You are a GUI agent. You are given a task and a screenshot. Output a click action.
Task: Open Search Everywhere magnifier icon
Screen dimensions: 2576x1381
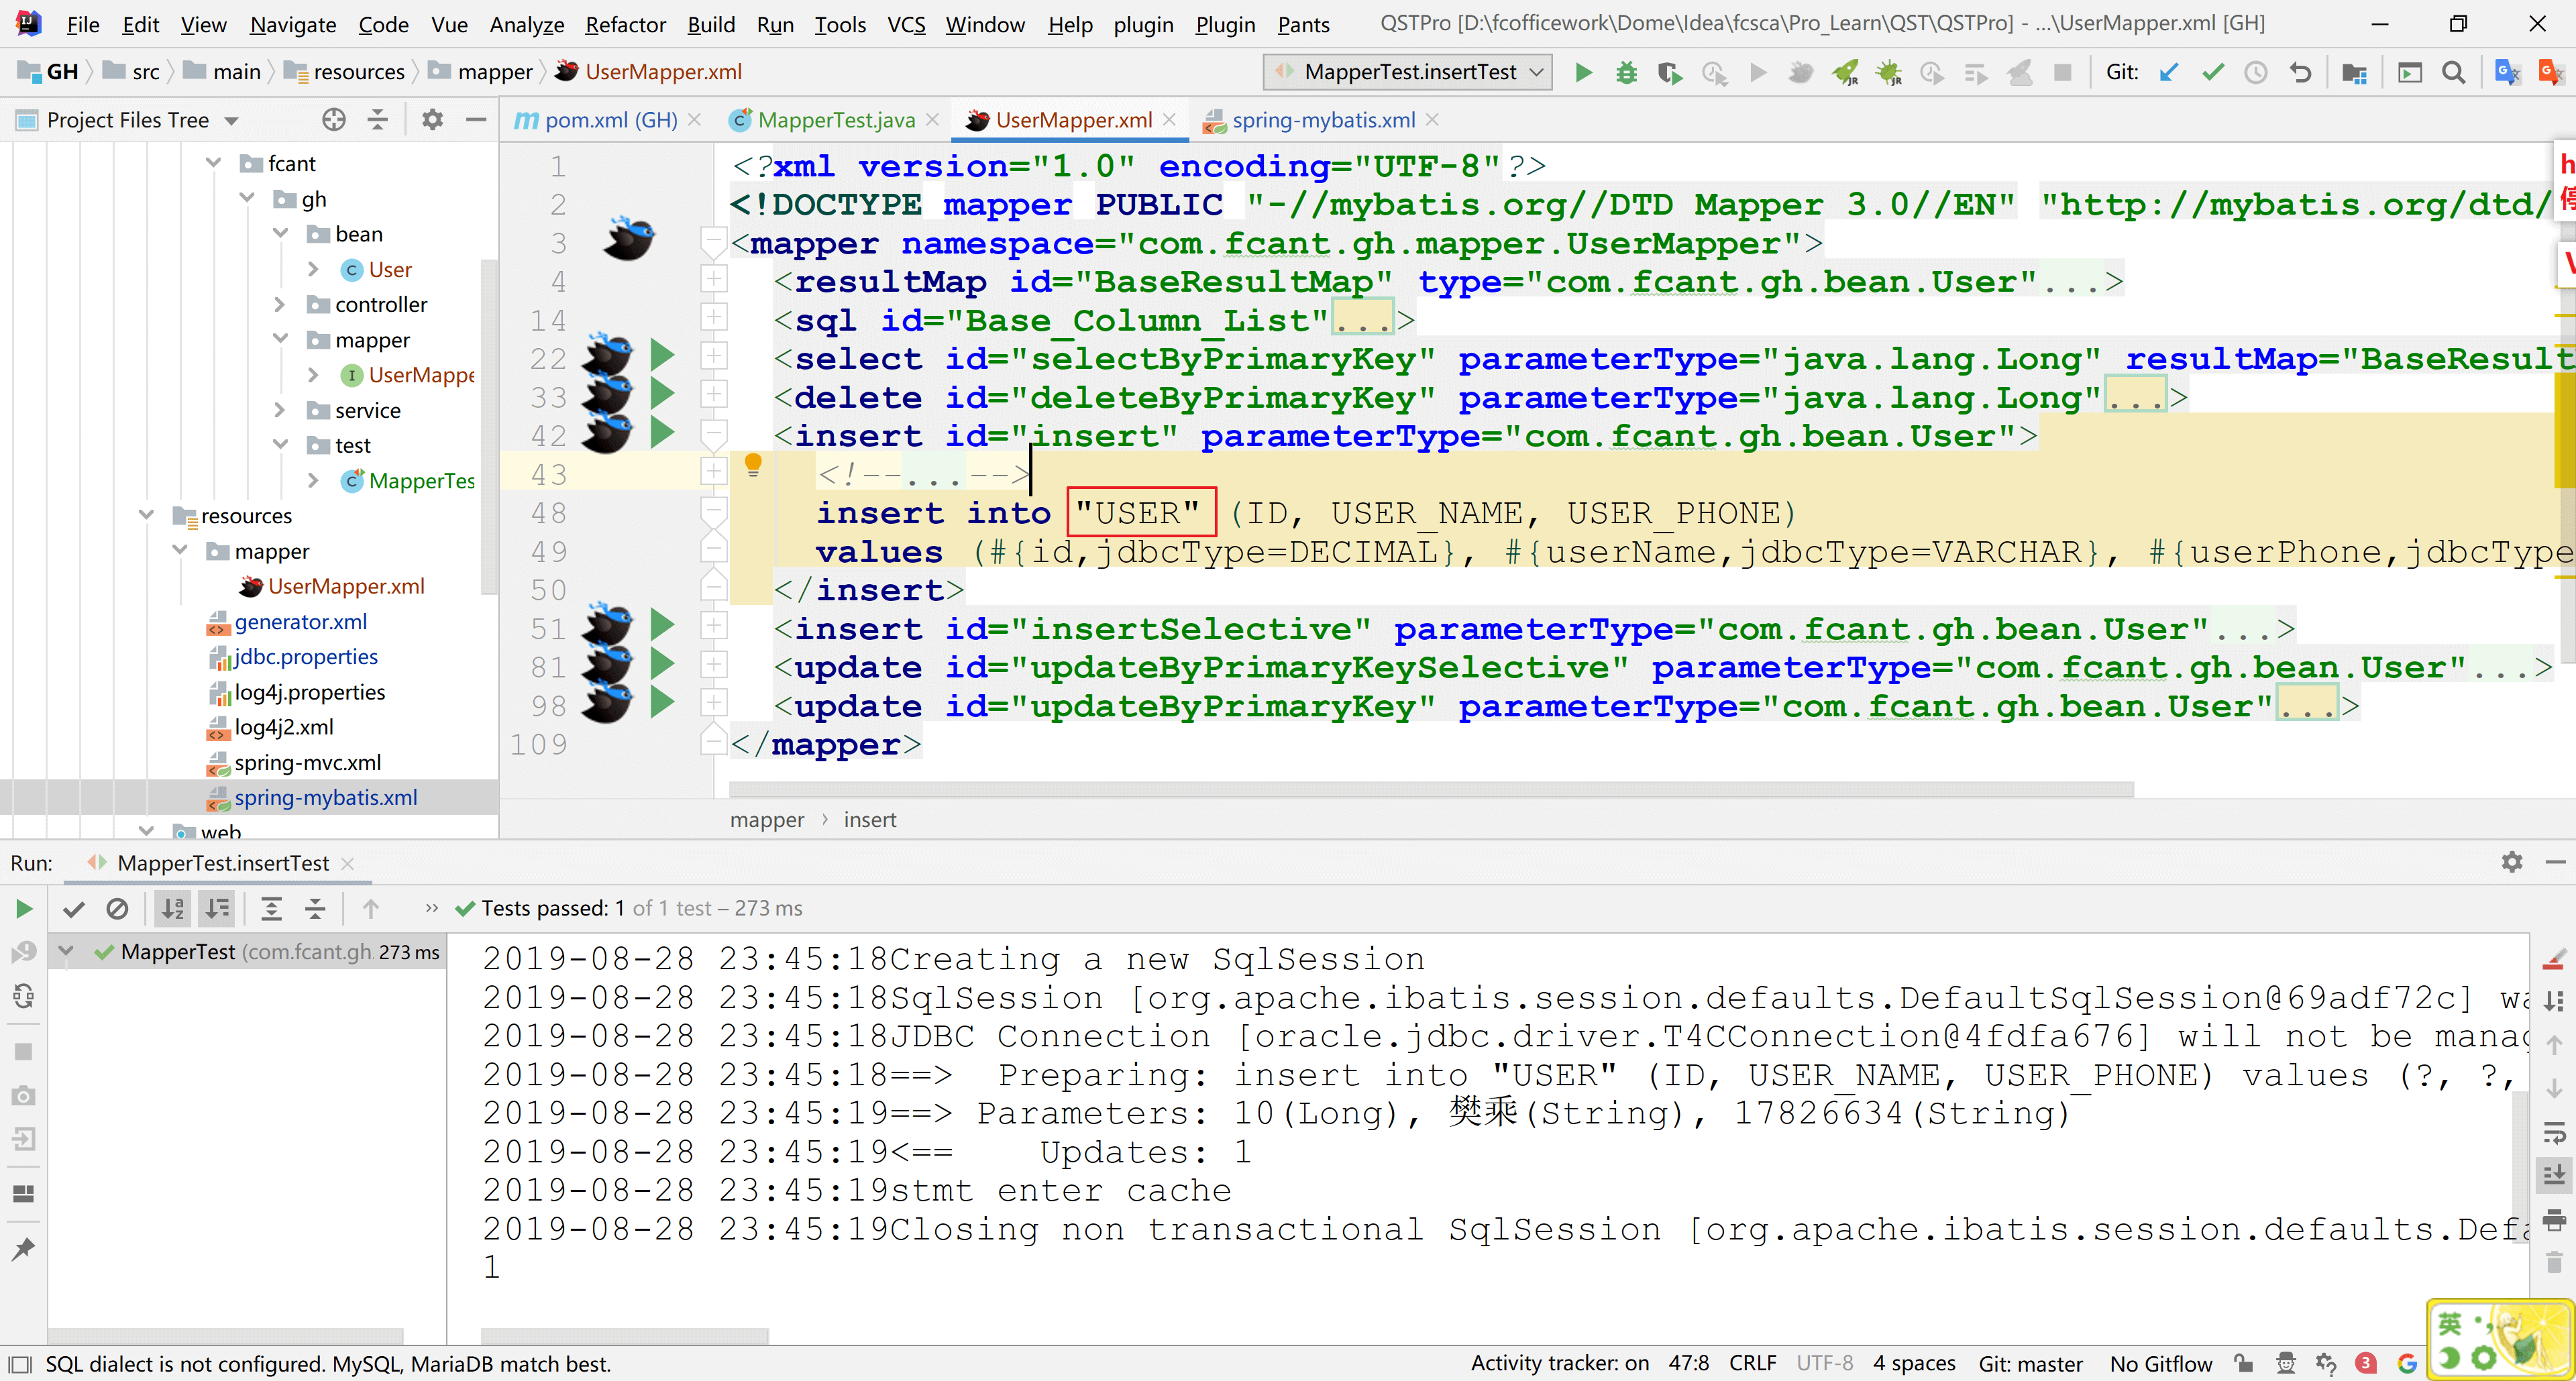coord(2453,72)
